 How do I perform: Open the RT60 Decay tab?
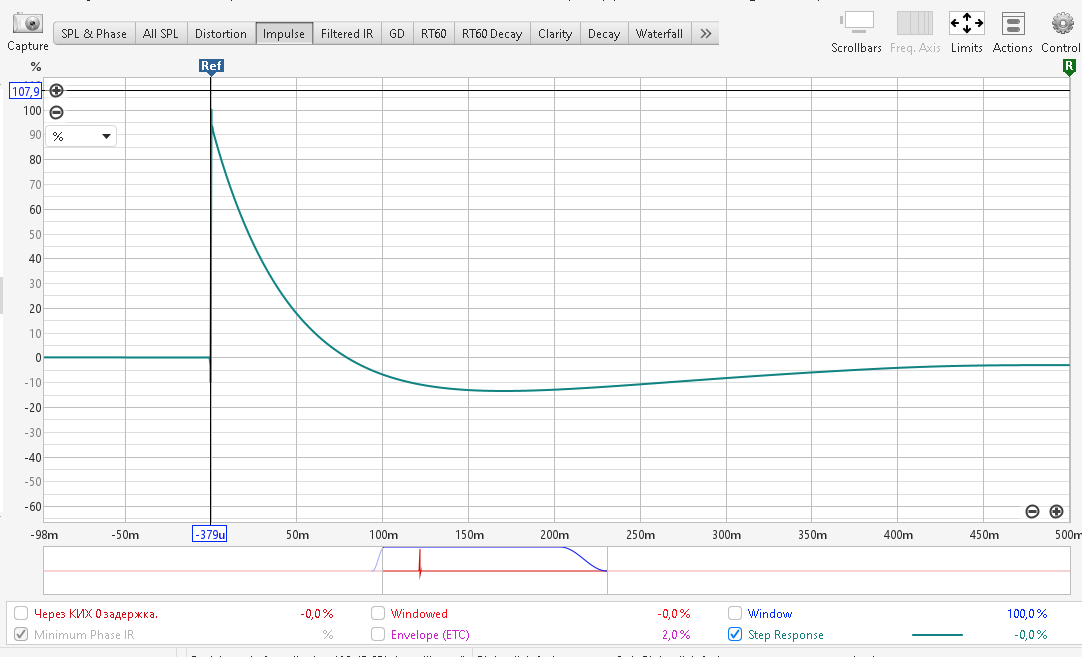click(x=491, y=34)
